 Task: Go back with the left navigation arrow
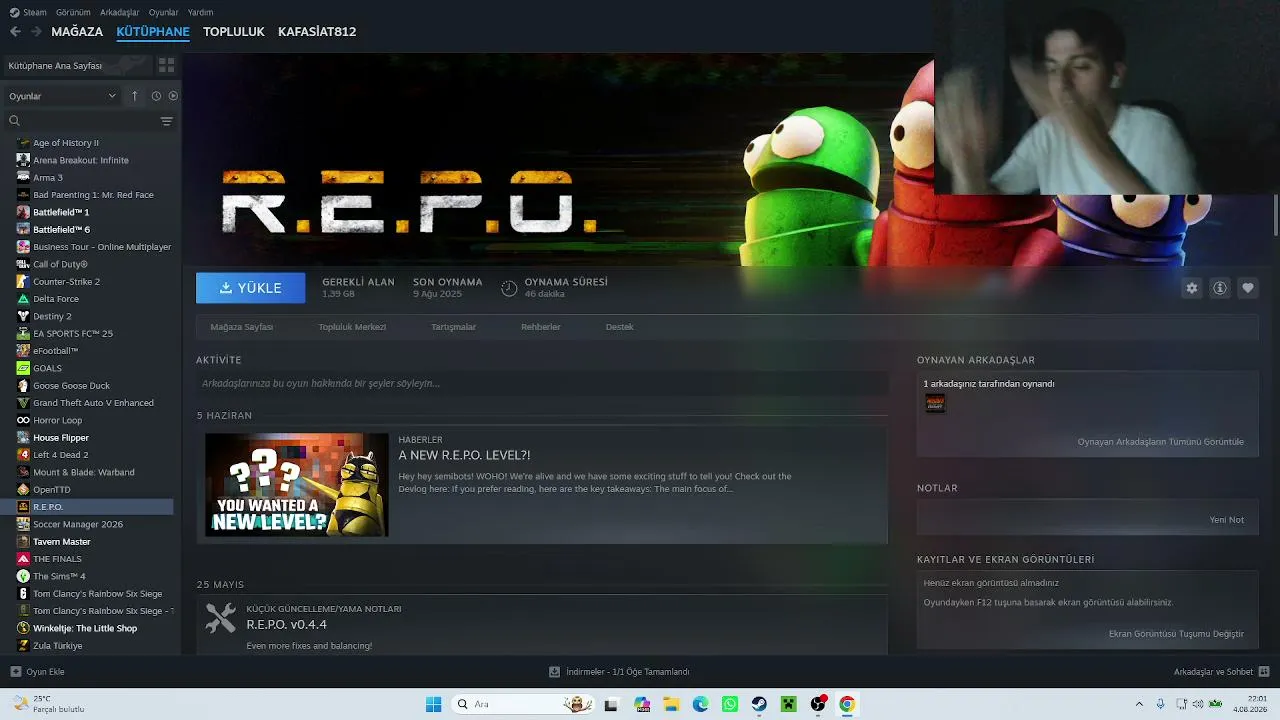pos(15,32)
